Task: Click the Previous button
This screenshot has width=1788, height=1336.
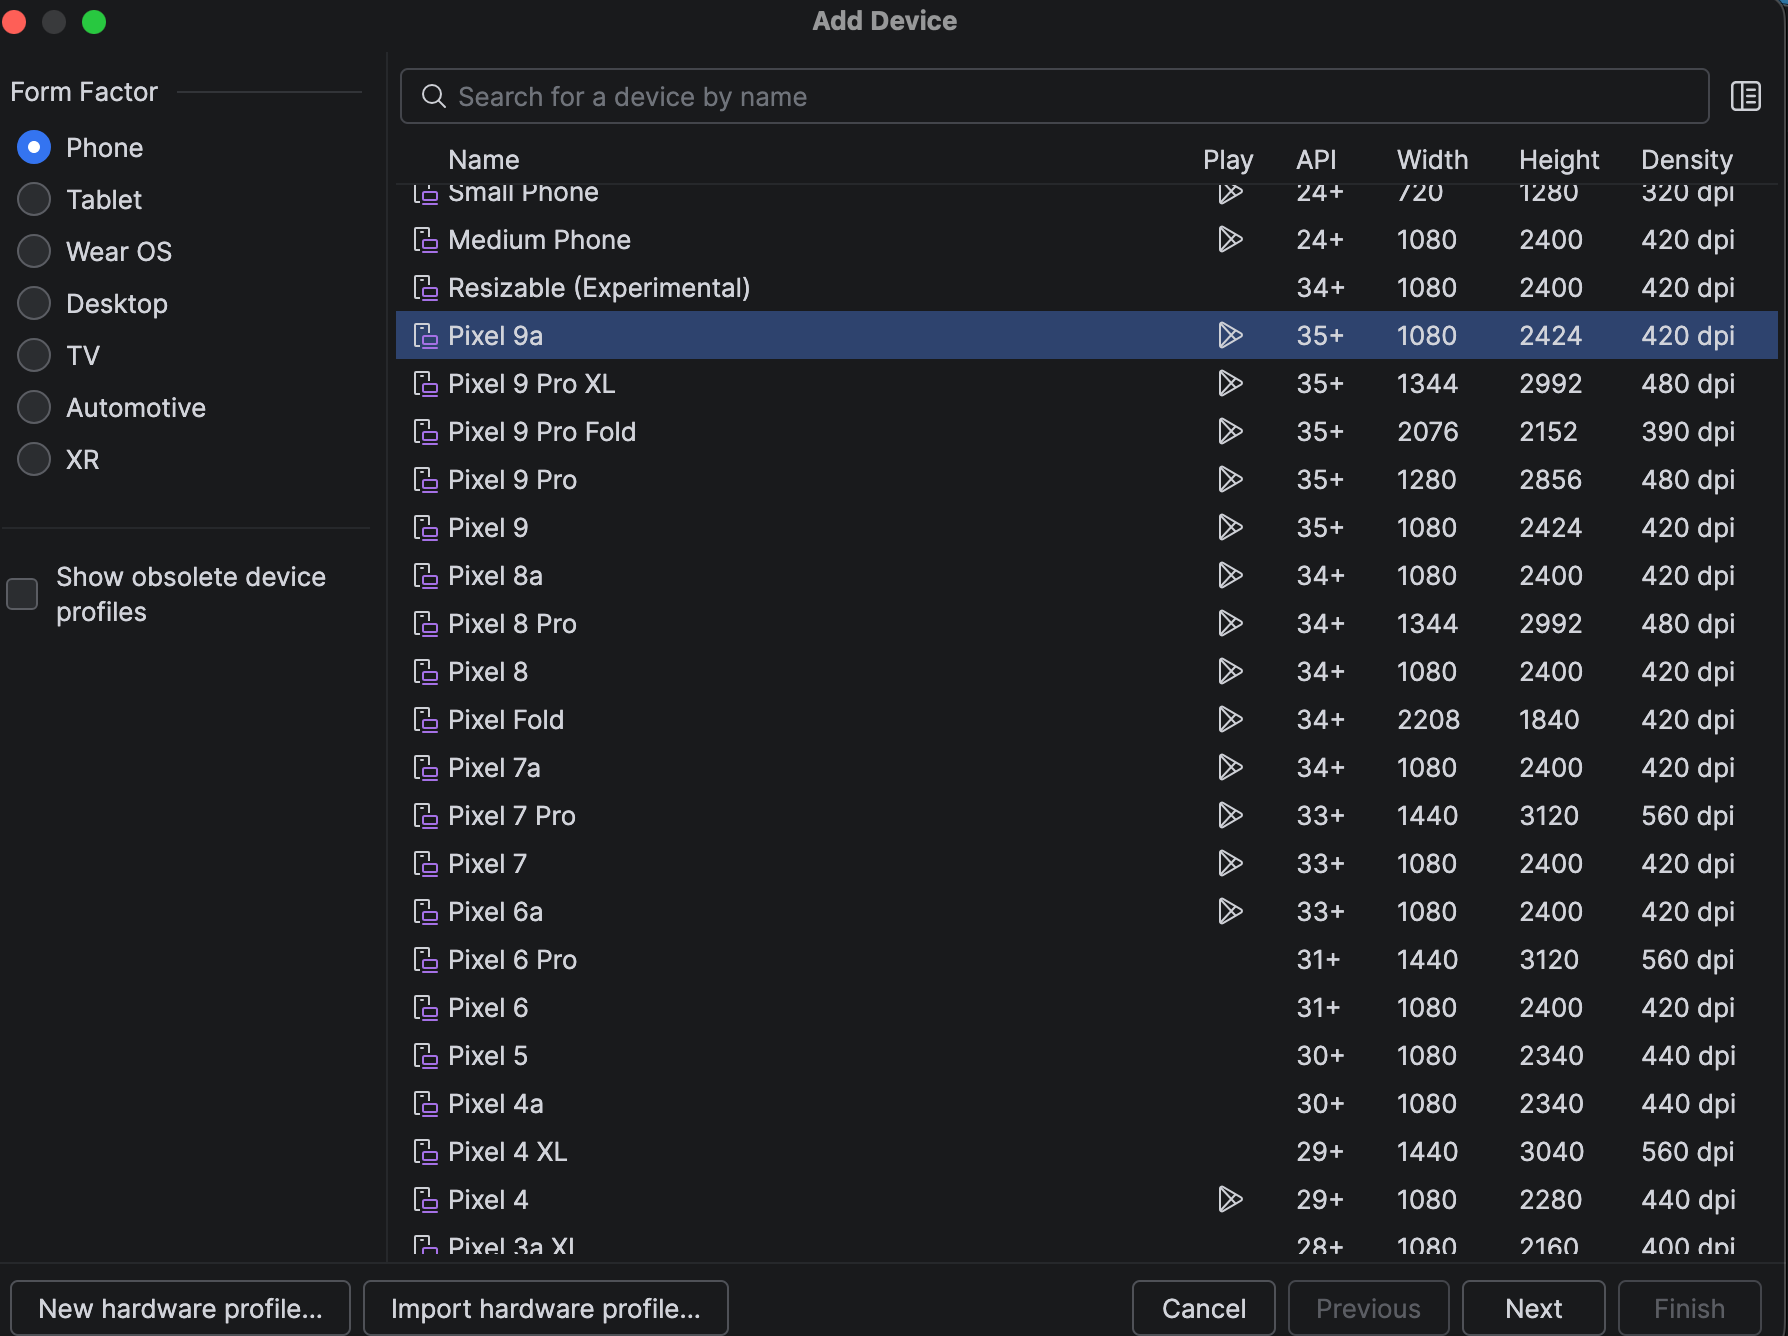Action: click(1369, 1308)
